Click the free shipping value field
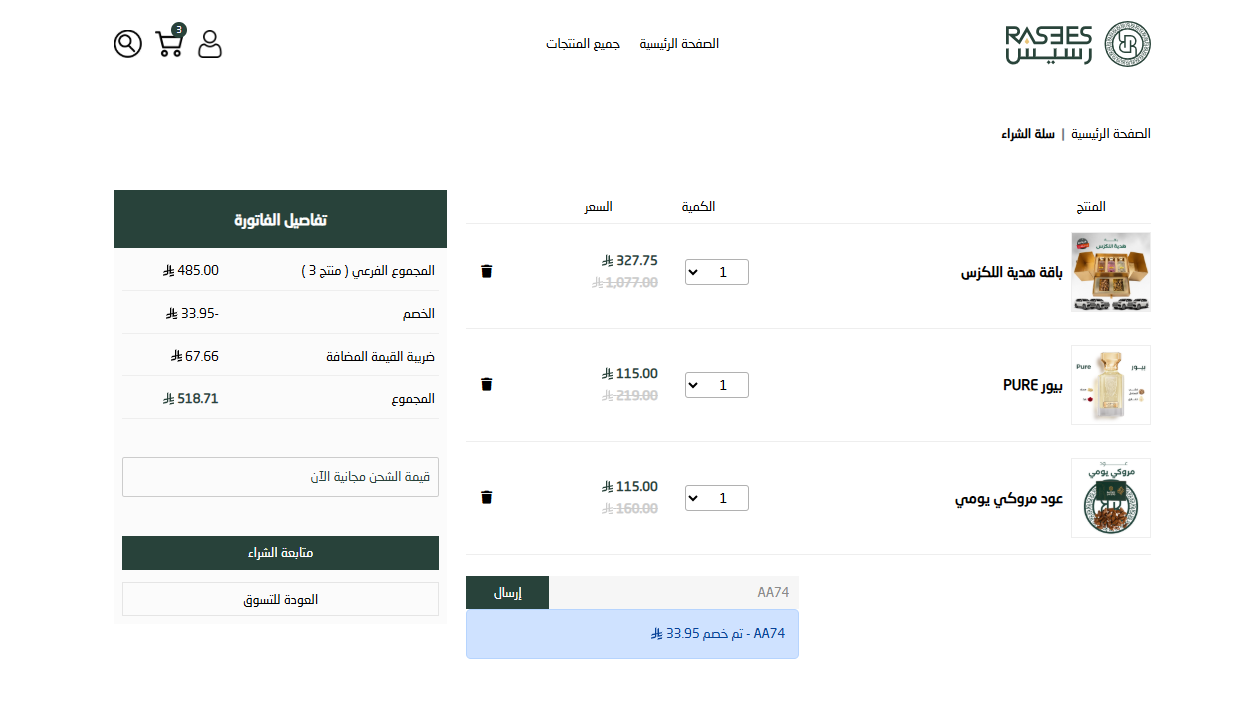This screenshot has width=1241, height=702. [x=280, y=477]
